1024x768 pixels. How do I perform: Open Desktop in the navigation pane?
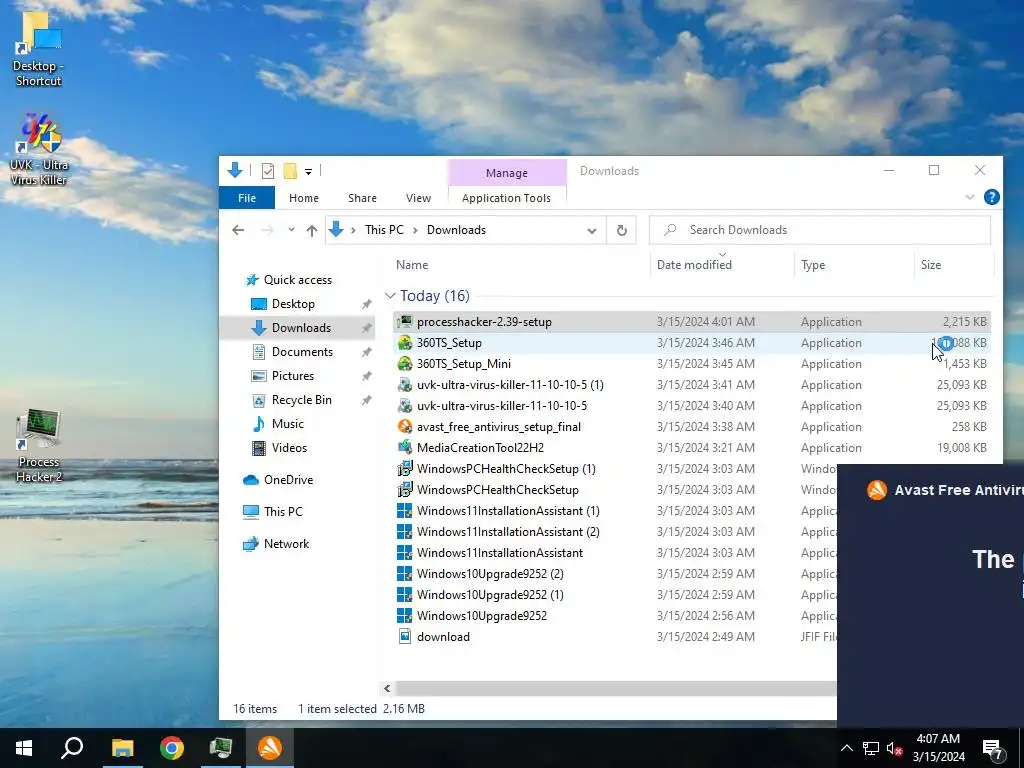[x=293, y=304]
